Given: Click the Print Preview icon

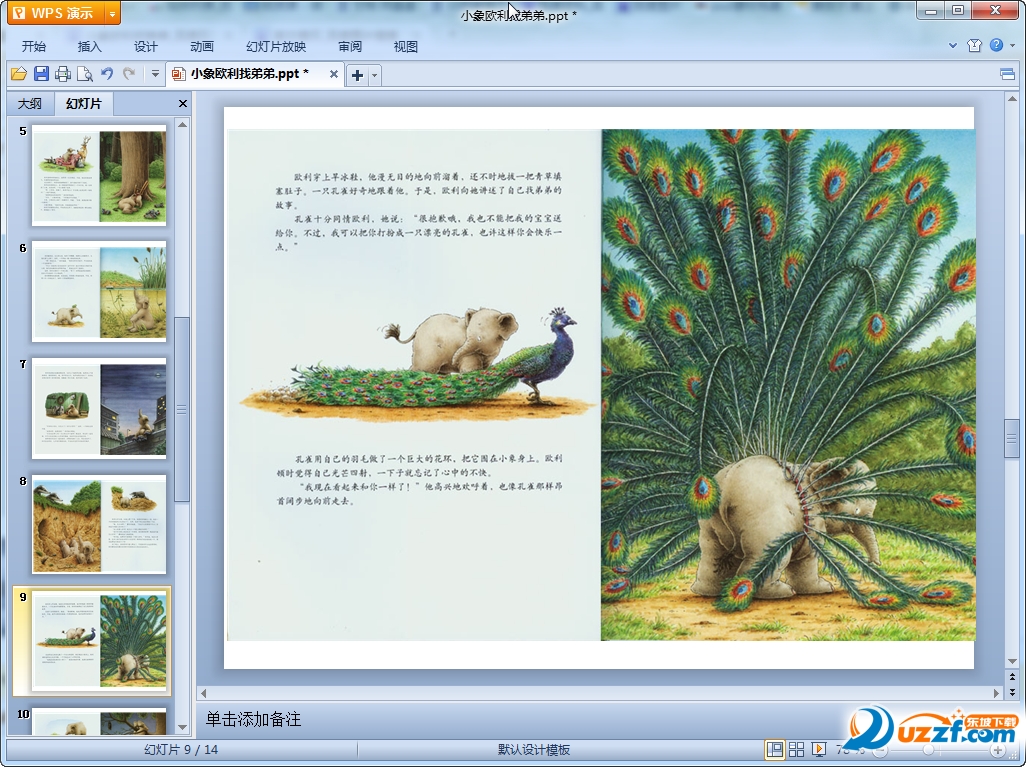Looking at the screenshot, I should pos(84,74).
